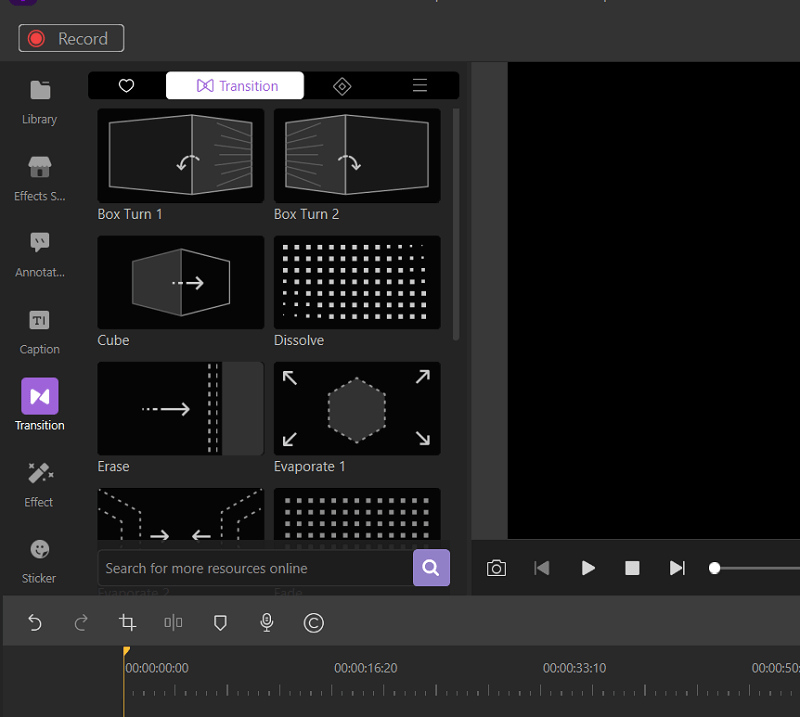Viewport: 800px width, 717px height.
Task: Undo the last action
Action: click(35, 623)
